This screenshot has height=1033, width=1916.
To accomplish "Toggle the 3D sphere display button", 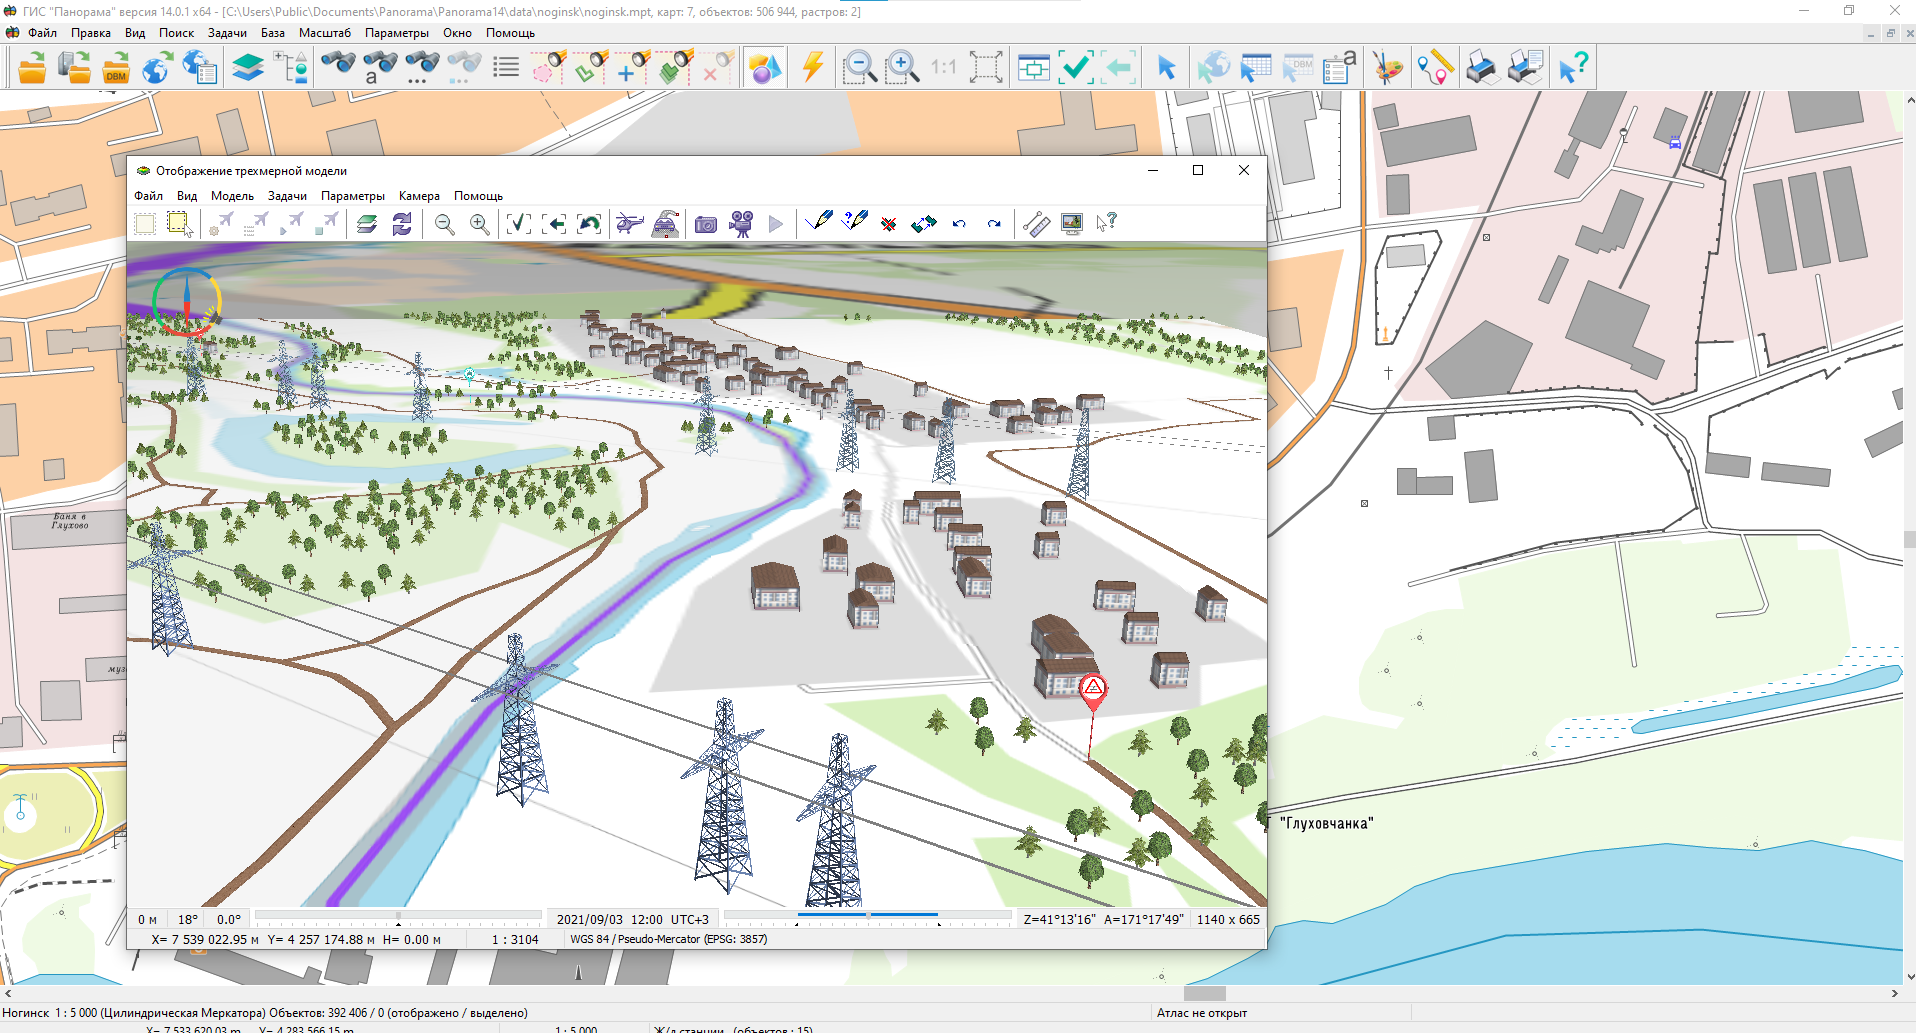I will (763, 67).
